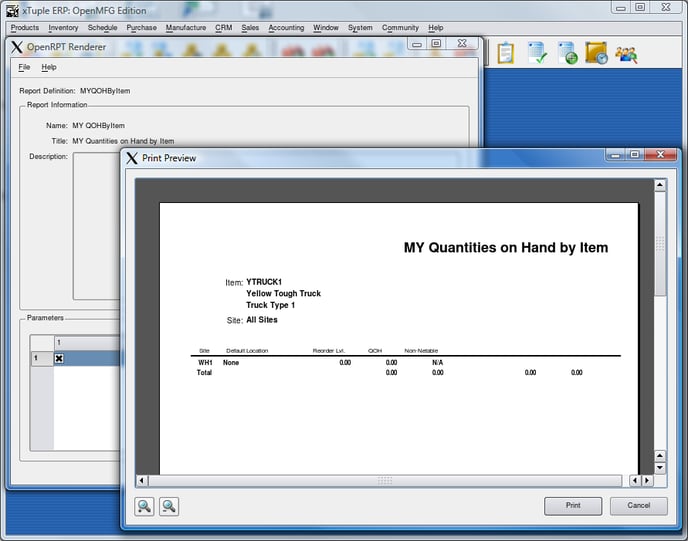Open the File menu in OpenRPT Renderer
Viewport: 688px width, 541px height.
[x=24, y=67]
